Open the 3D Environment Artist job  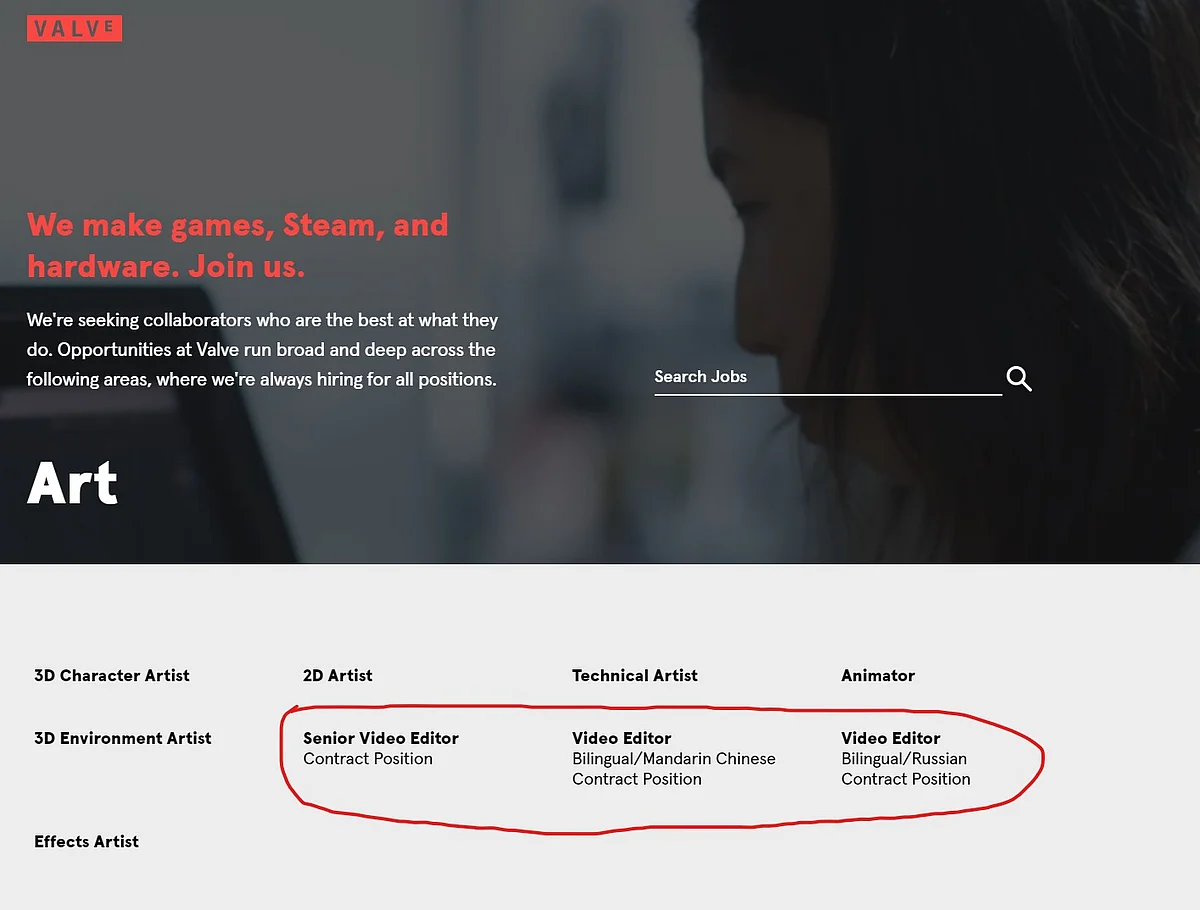(123, 738)
